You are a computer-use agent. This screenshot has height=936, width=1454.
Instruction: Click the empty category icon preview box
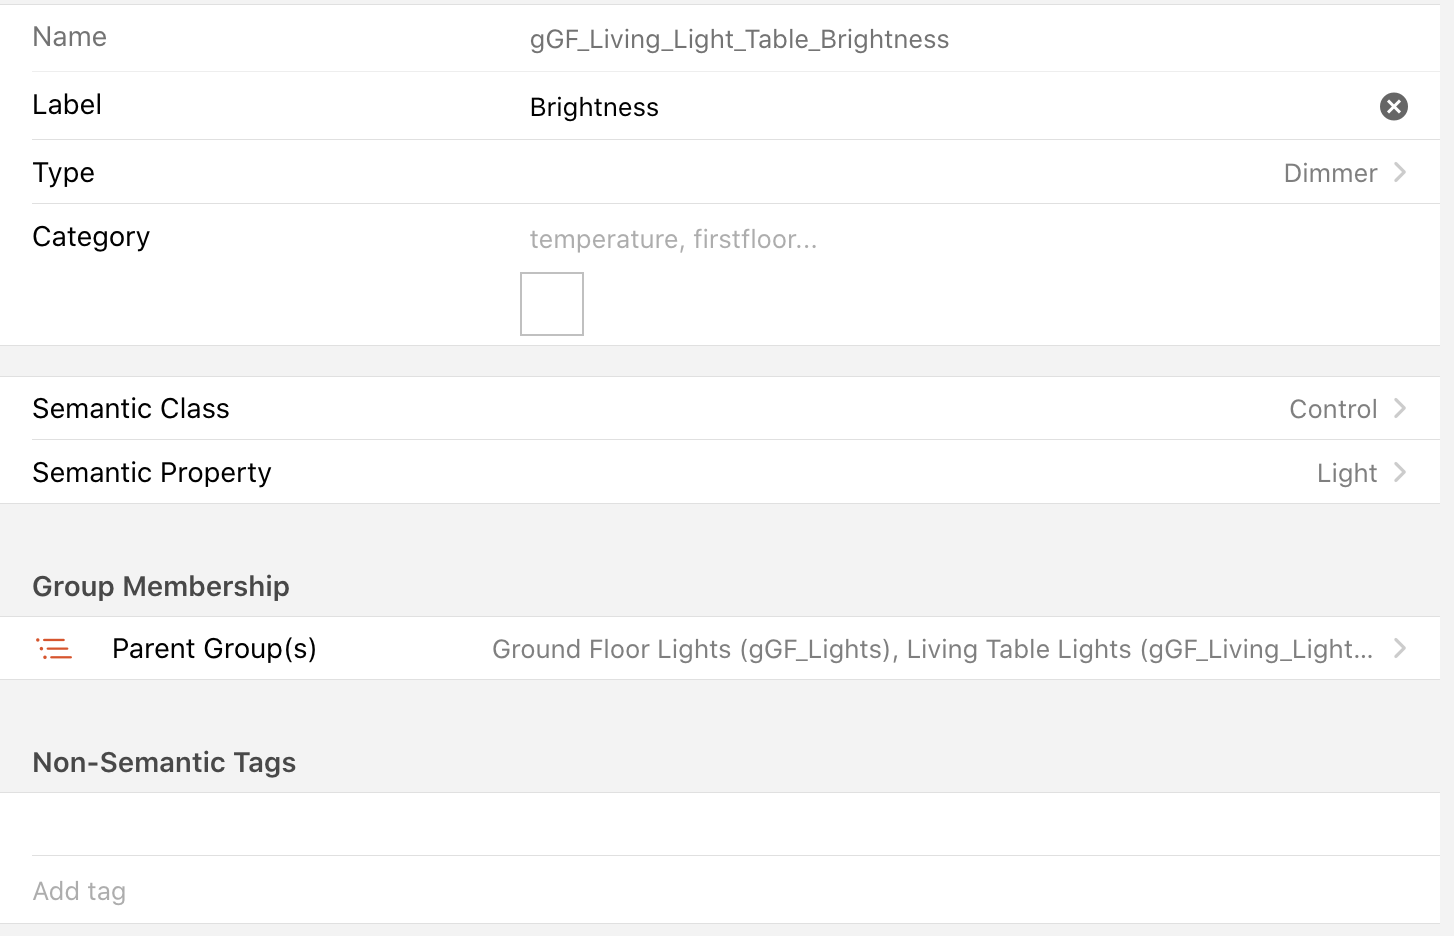pos(552,304)
